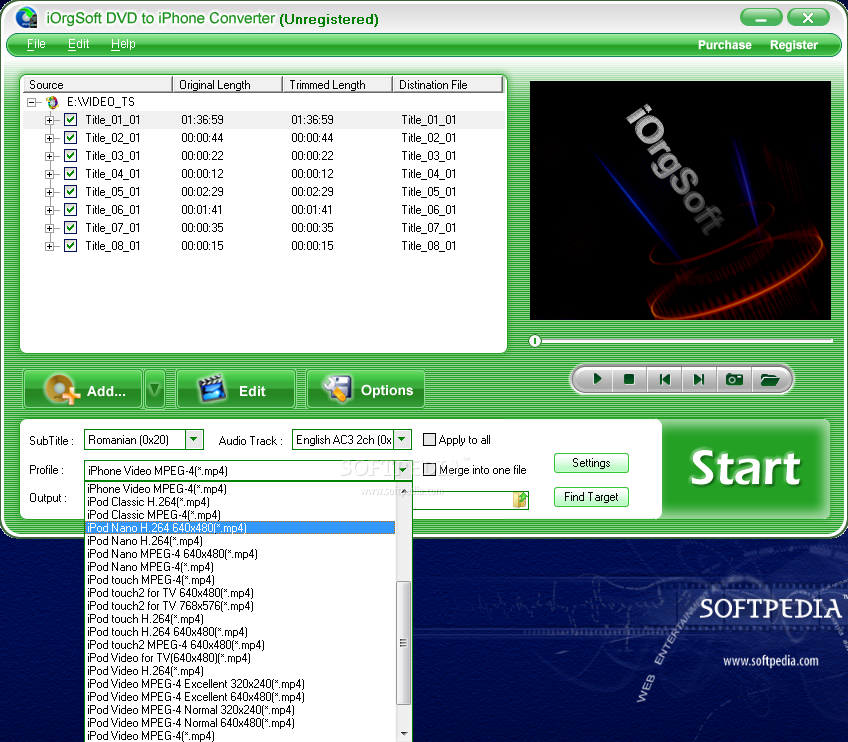
Task: Choose iPod Nano H.264 640x480 profile
Action: pyautogui.click(x=241, y=528)
